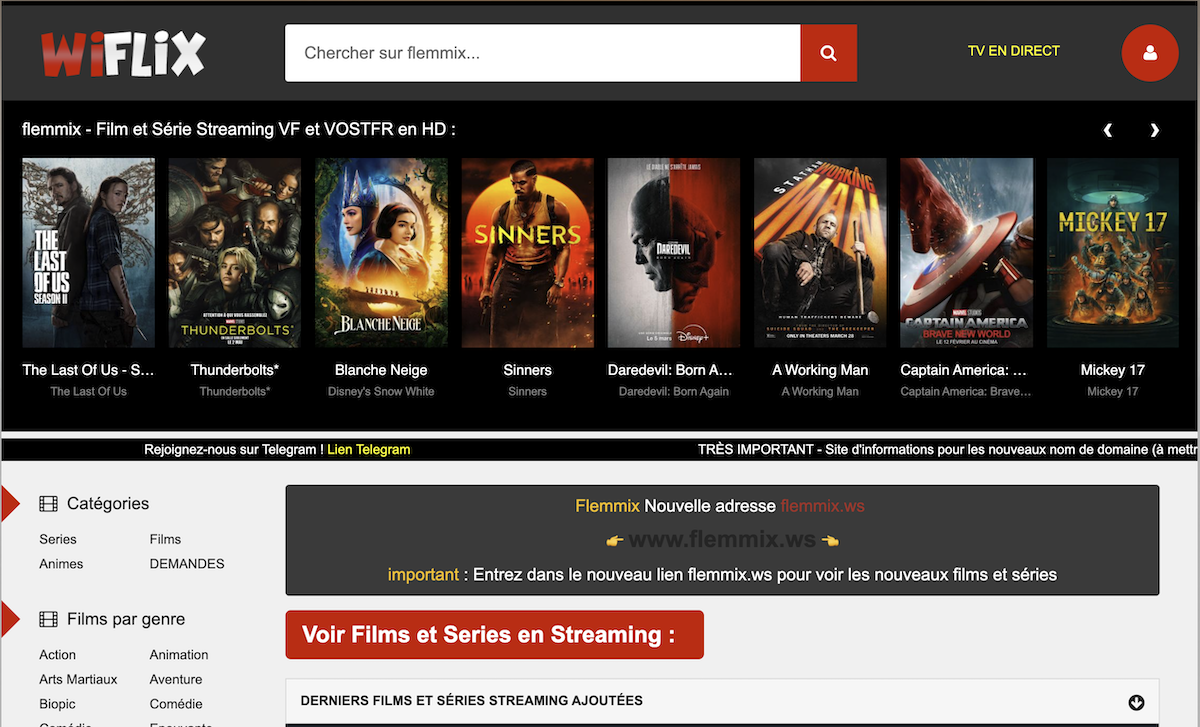Image resolution: width=1200 pixels, height=727 pixels.
Task: Open the DEMANDES category link
Action: [187, 564]
